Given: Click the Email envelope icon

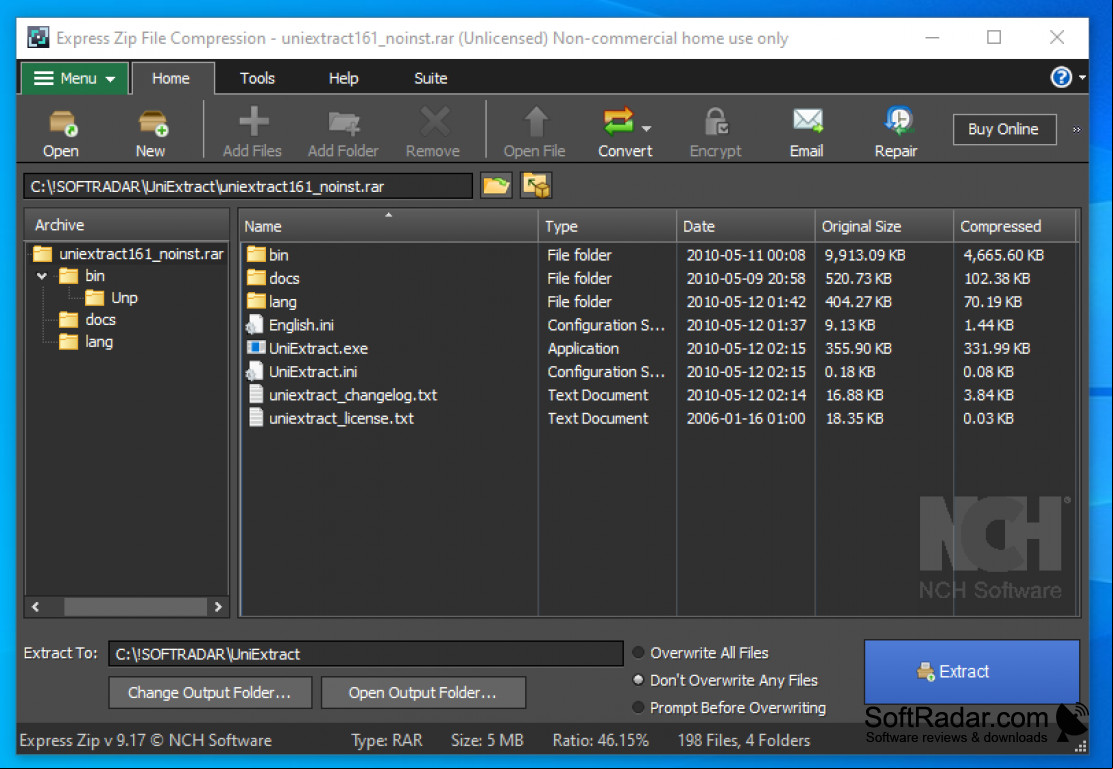Looking at the screenshot, I should pos(807,121).
